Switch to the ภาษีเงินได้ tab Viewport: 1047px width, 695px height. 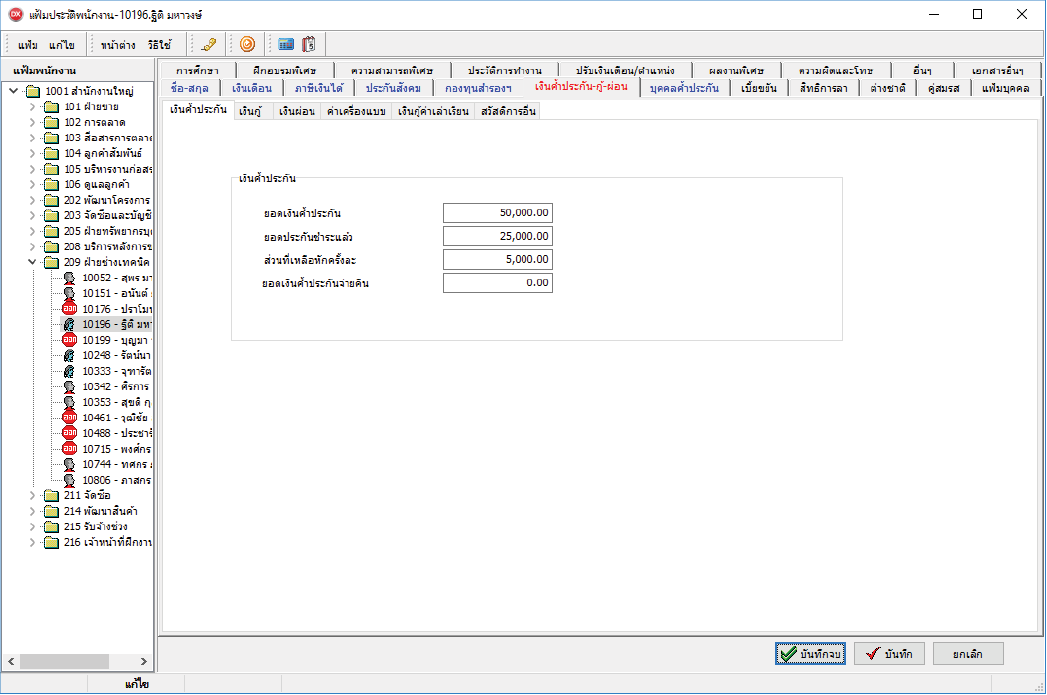319,88
